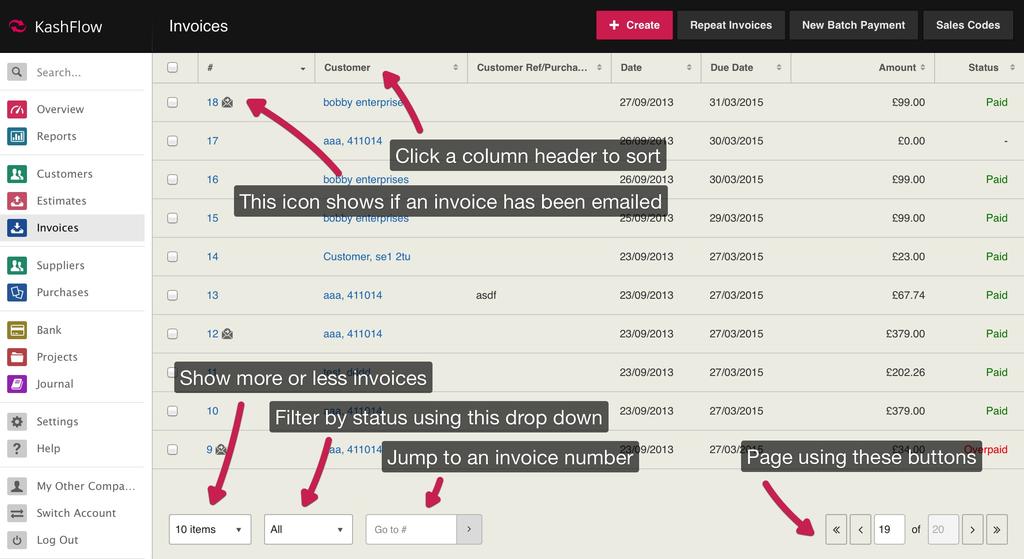The width and height of the screenshot is (1024, 559).
Task: Click the 'Go to #' invoice number field
Action: click(x=411, y=529)
